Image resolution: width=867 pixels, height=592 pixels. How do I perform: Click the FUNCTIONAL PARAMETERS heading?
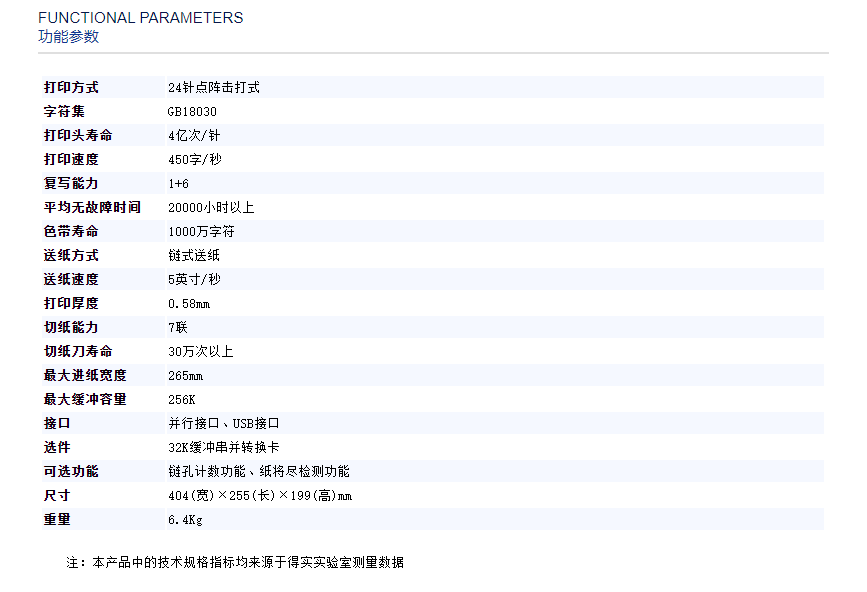click(140, 18)
